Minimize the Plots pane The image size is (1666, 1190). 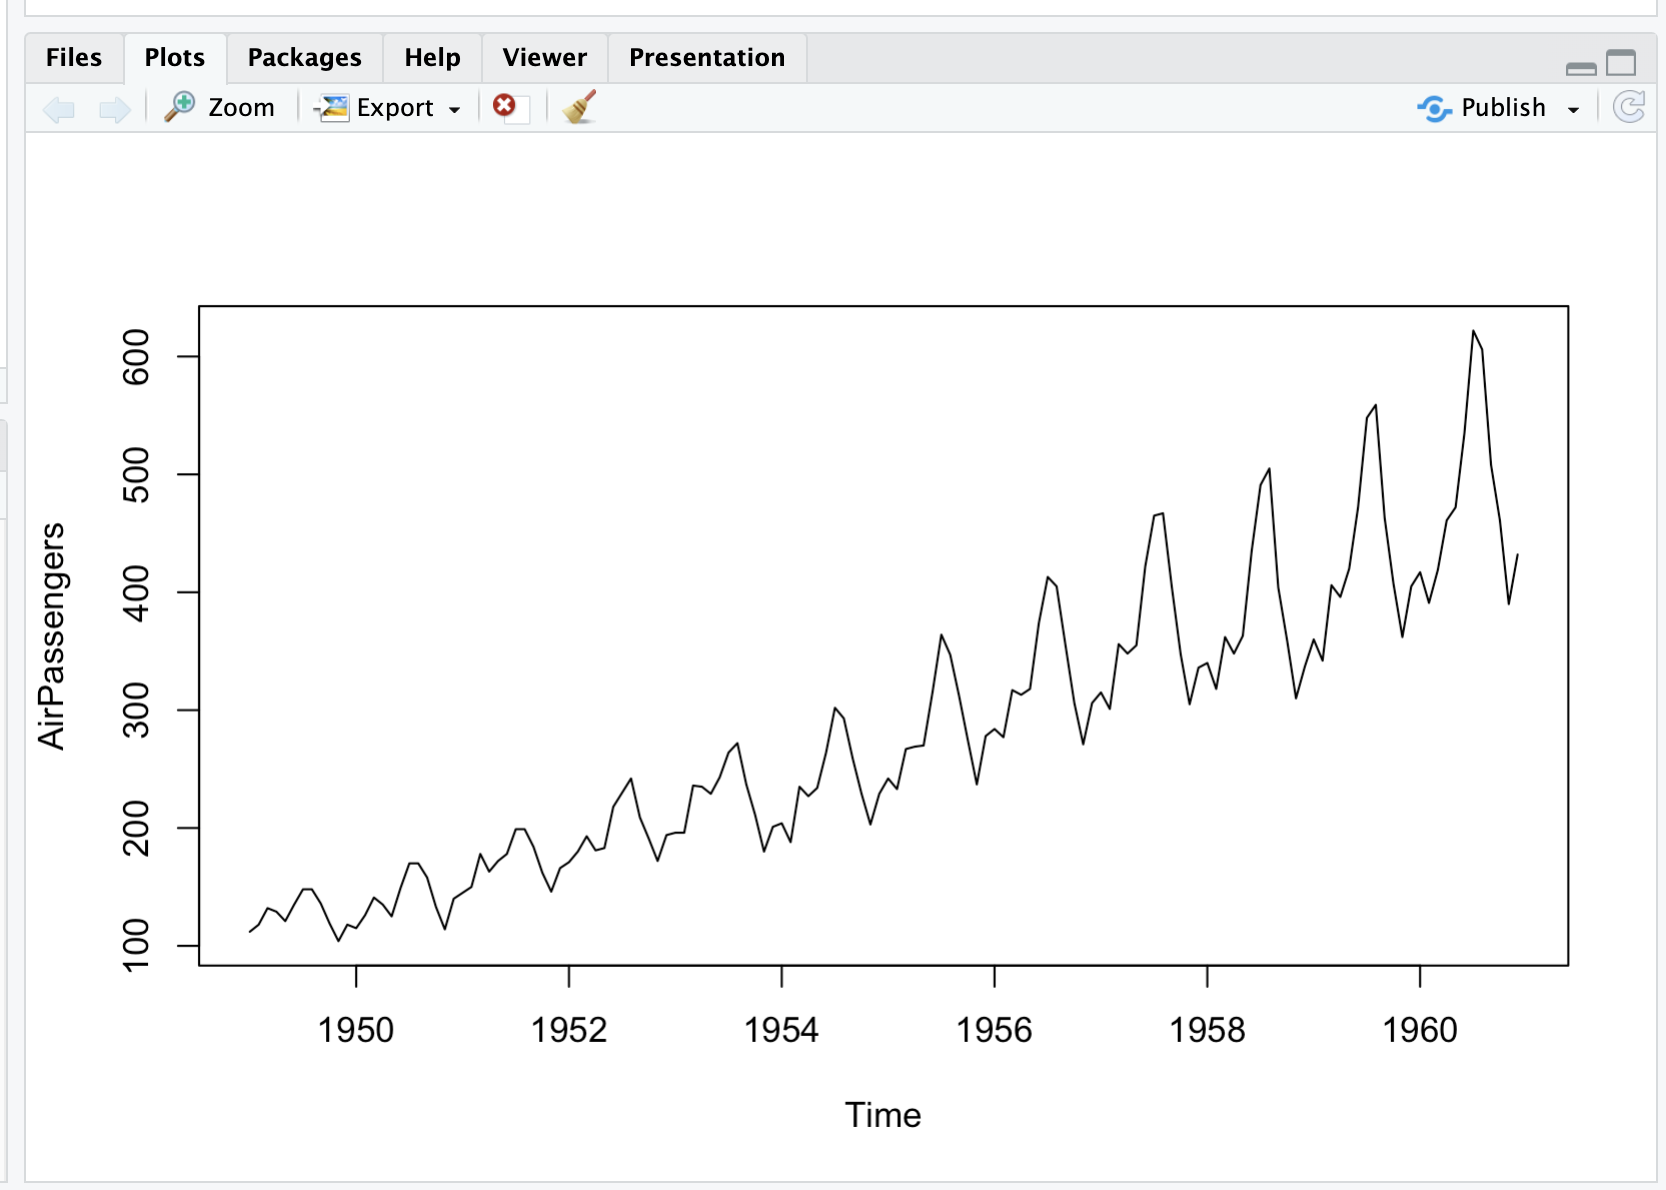pos(1581,67)
